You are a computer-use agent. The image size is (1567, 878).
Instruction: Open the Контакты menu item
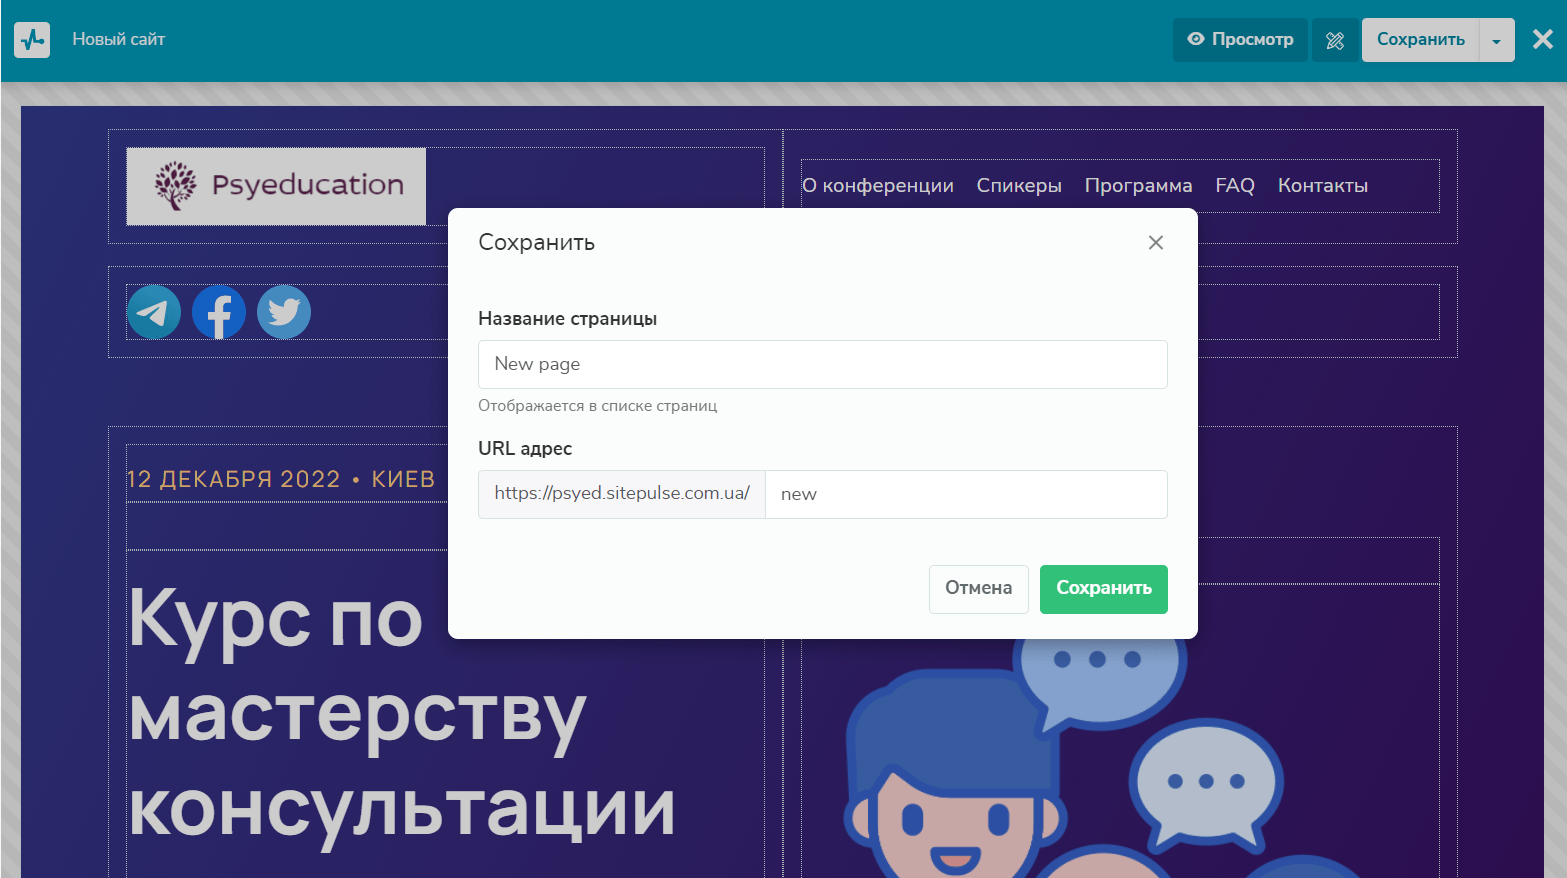1323,186
